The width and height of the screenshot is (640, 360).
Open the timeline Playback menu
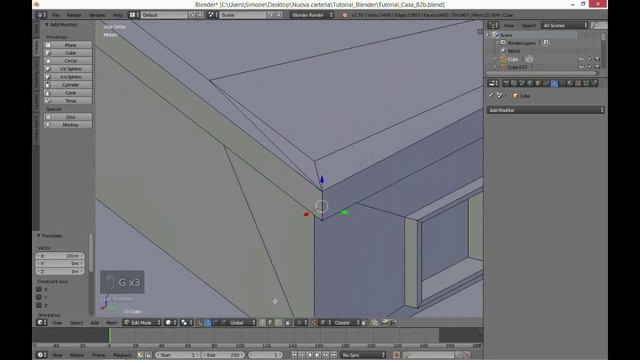coord(122,355)
